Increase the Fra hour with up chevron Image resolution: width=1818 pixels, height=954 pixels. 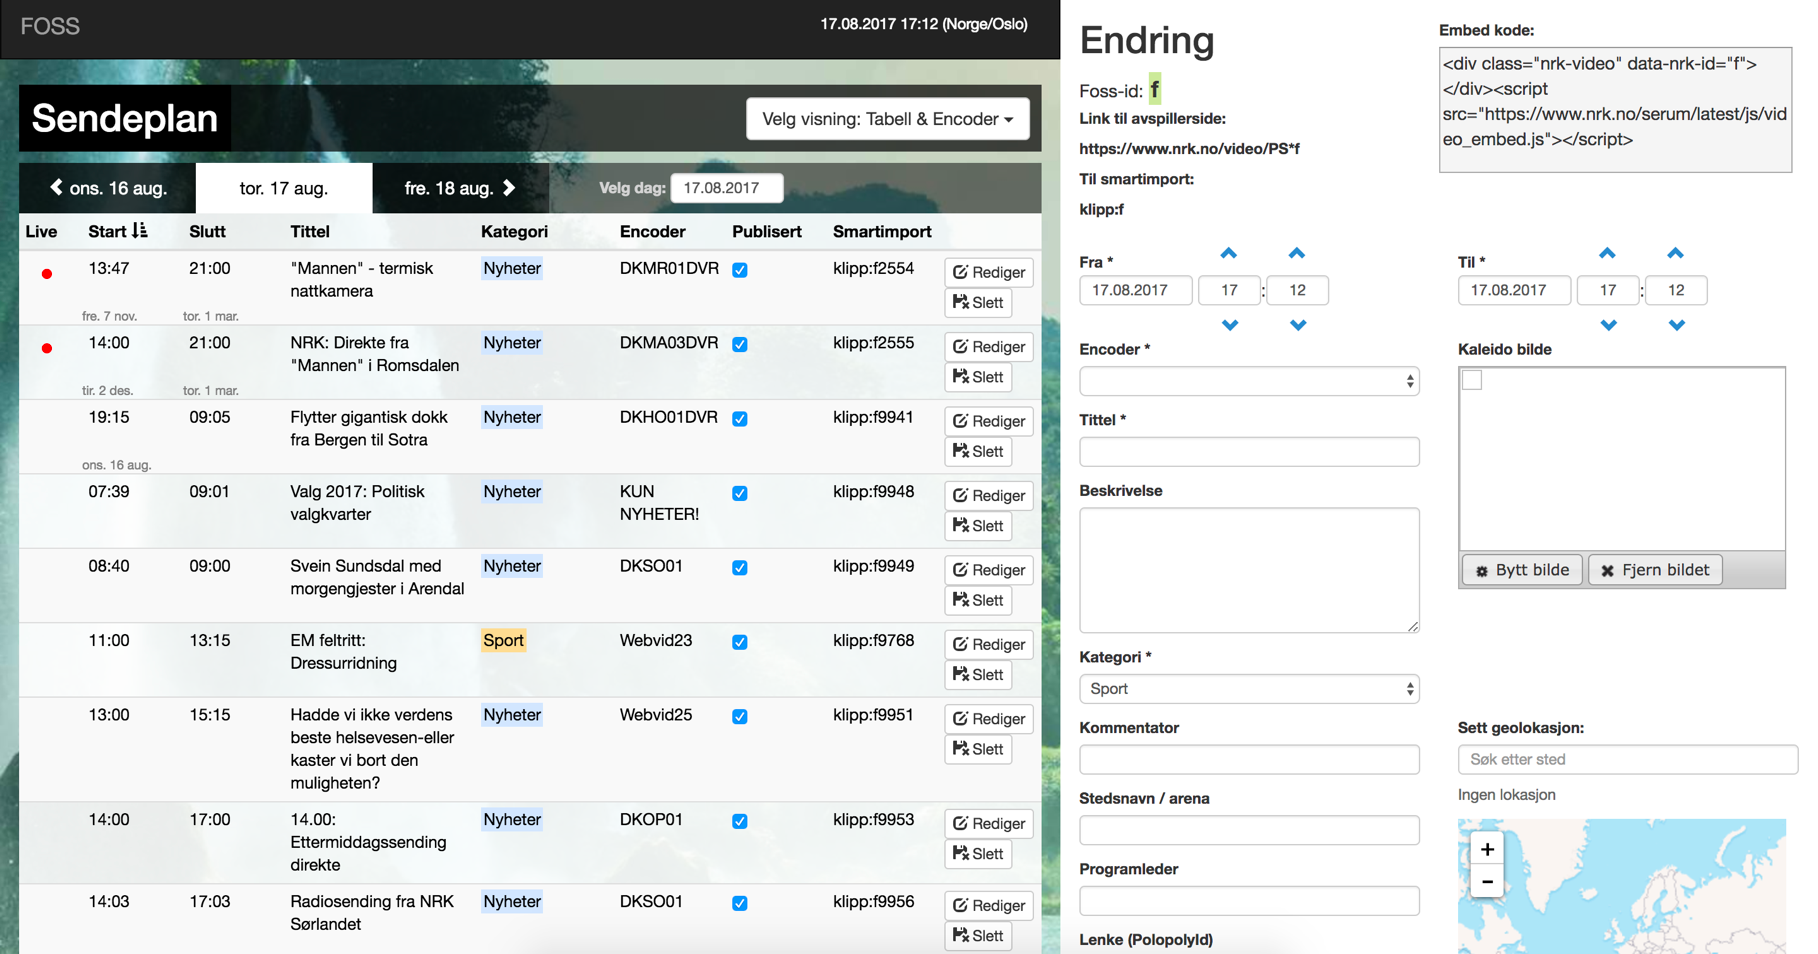coord(1229,253)
